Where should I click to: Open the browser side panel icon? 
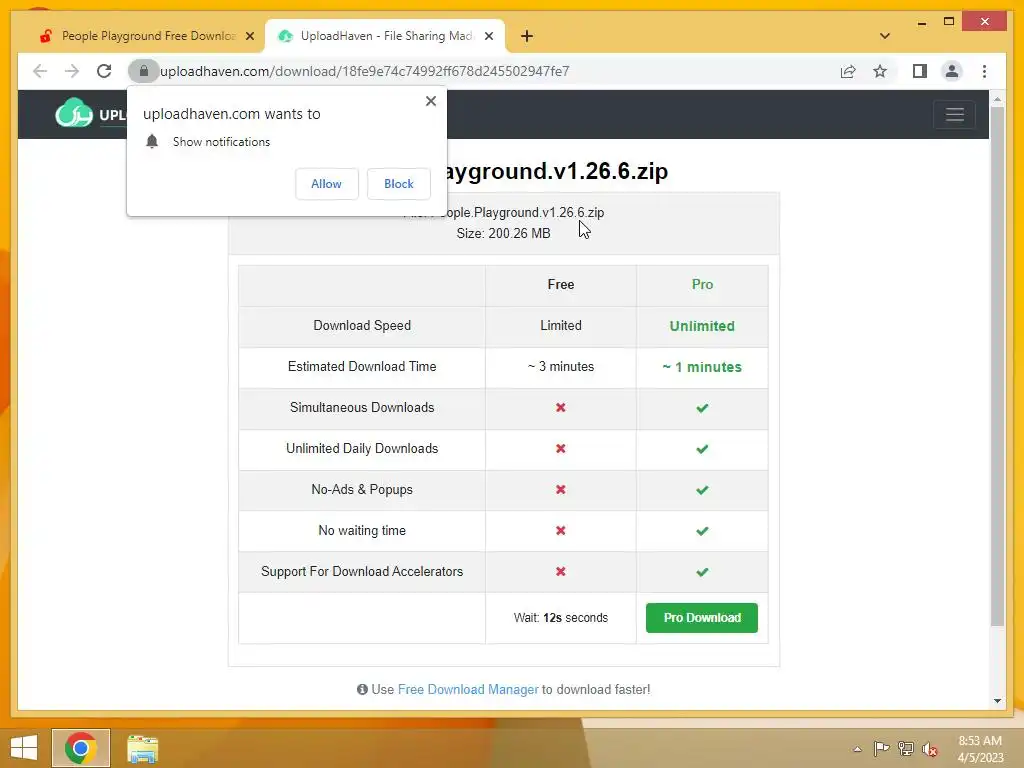(x=920, y=71)
